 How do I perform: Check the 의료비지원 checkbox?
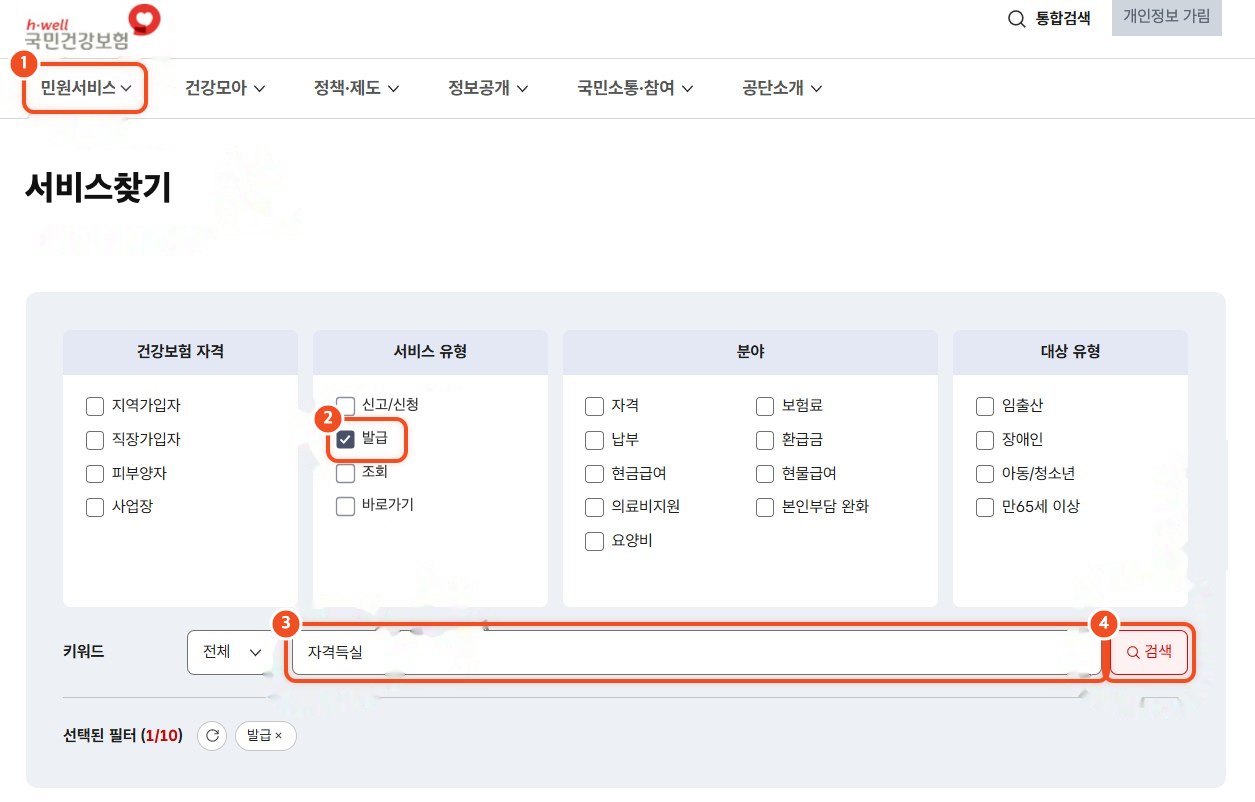point(594,507)
